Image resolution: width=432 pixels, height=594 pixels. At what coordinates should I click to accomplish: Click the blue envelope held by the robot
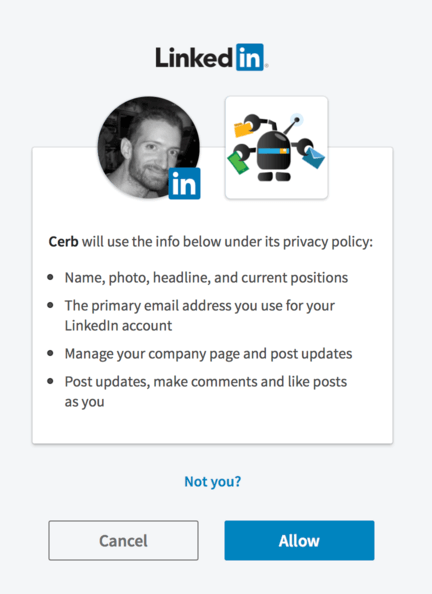click(x=313, y=158)
